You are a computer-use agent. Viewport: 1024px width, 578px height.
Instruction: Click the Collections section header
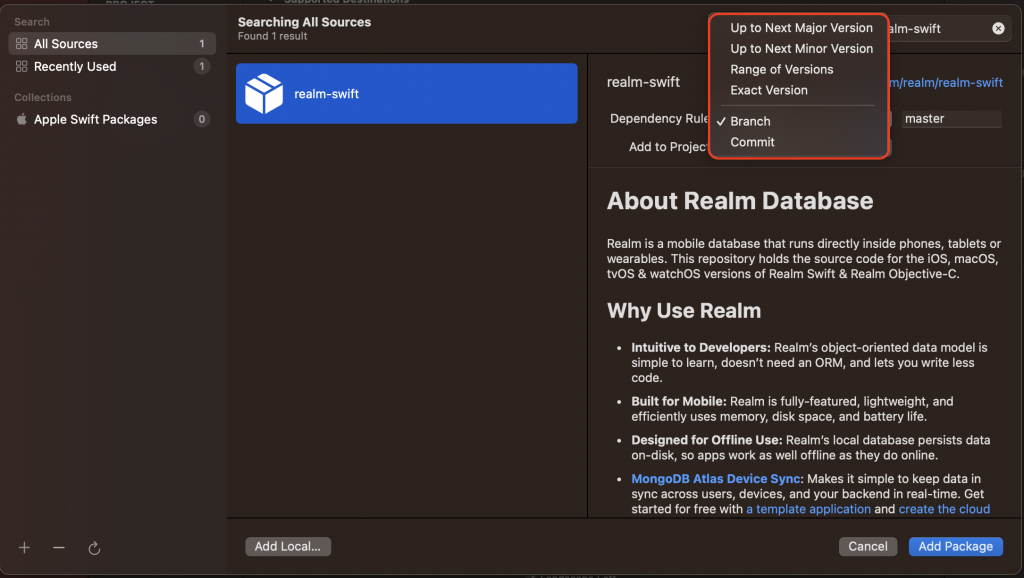click(43, 97)
